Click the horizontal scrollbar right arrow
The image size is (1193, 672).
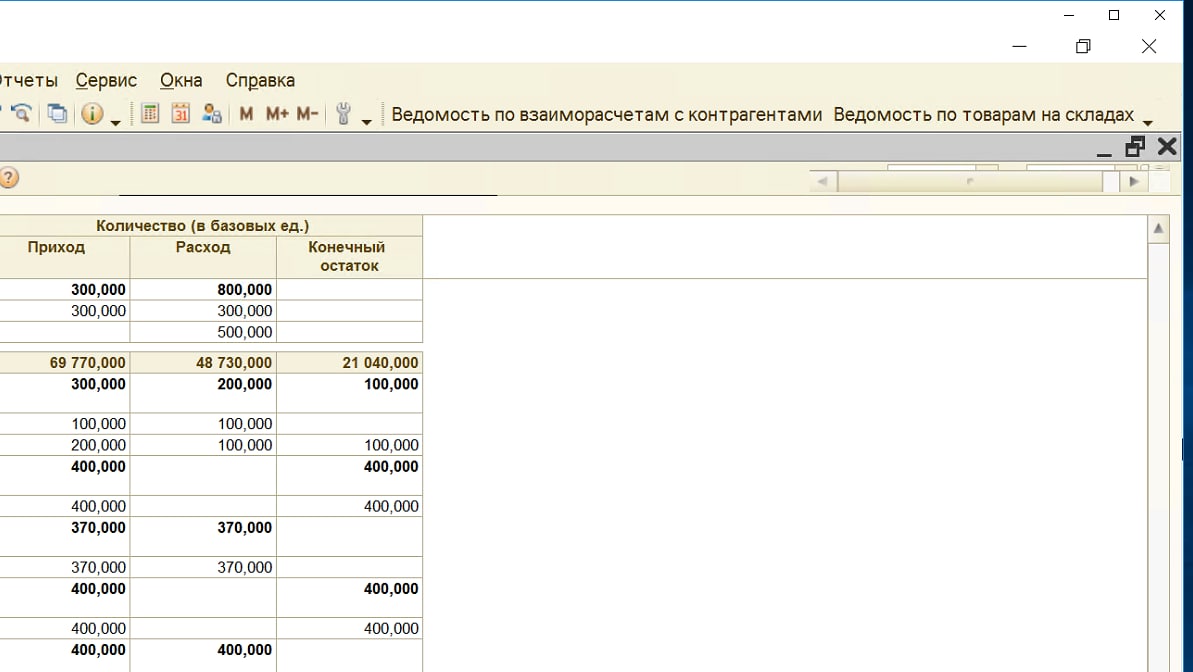click(1134, 181)
